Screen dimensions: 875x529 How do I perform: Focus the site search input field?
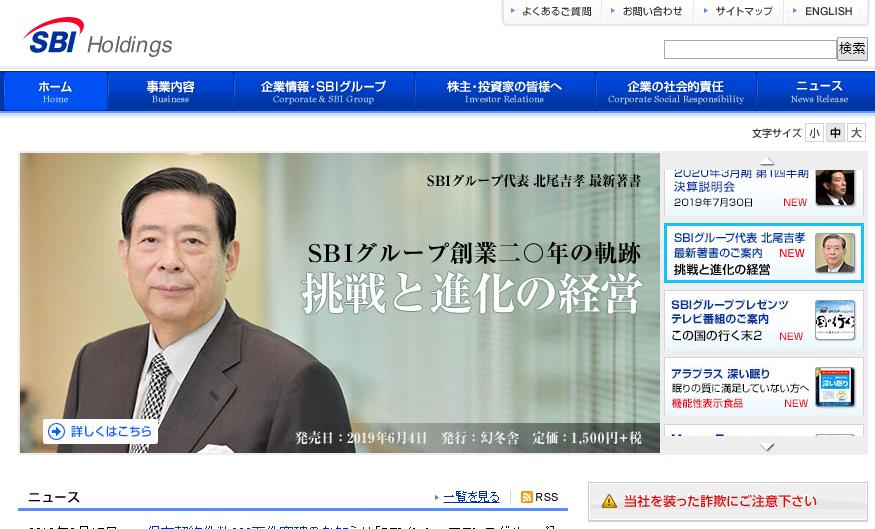click(750, 49)
